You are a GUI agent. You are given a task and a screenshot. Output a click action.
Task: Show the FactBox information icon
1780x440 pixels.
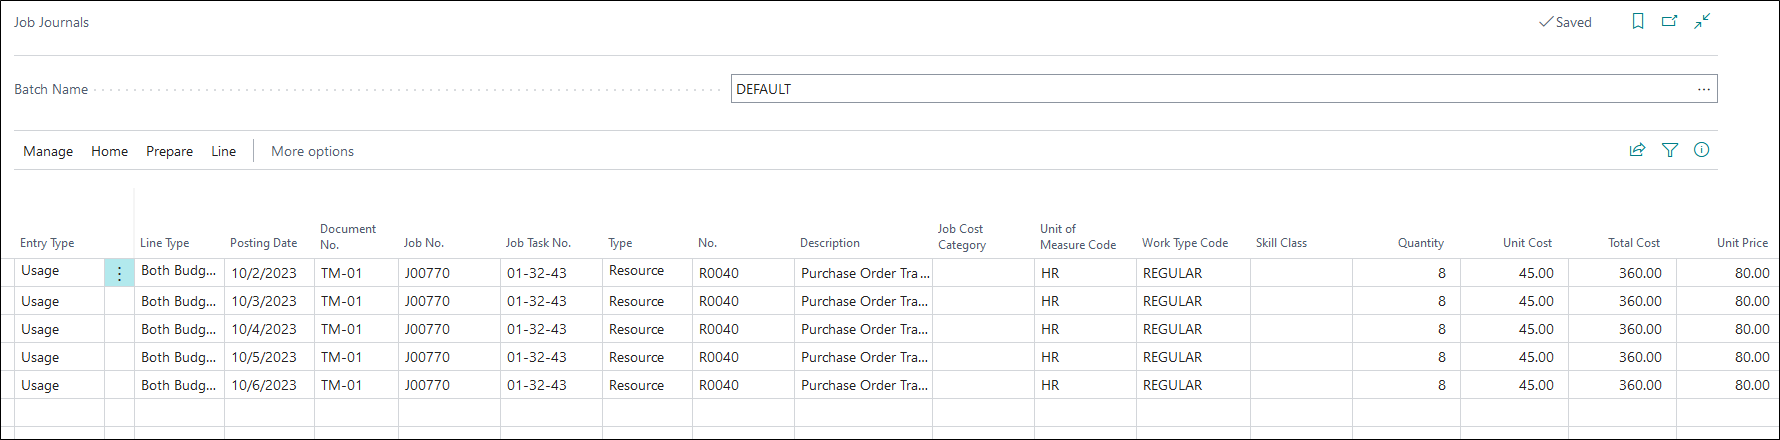[1701, 150]
